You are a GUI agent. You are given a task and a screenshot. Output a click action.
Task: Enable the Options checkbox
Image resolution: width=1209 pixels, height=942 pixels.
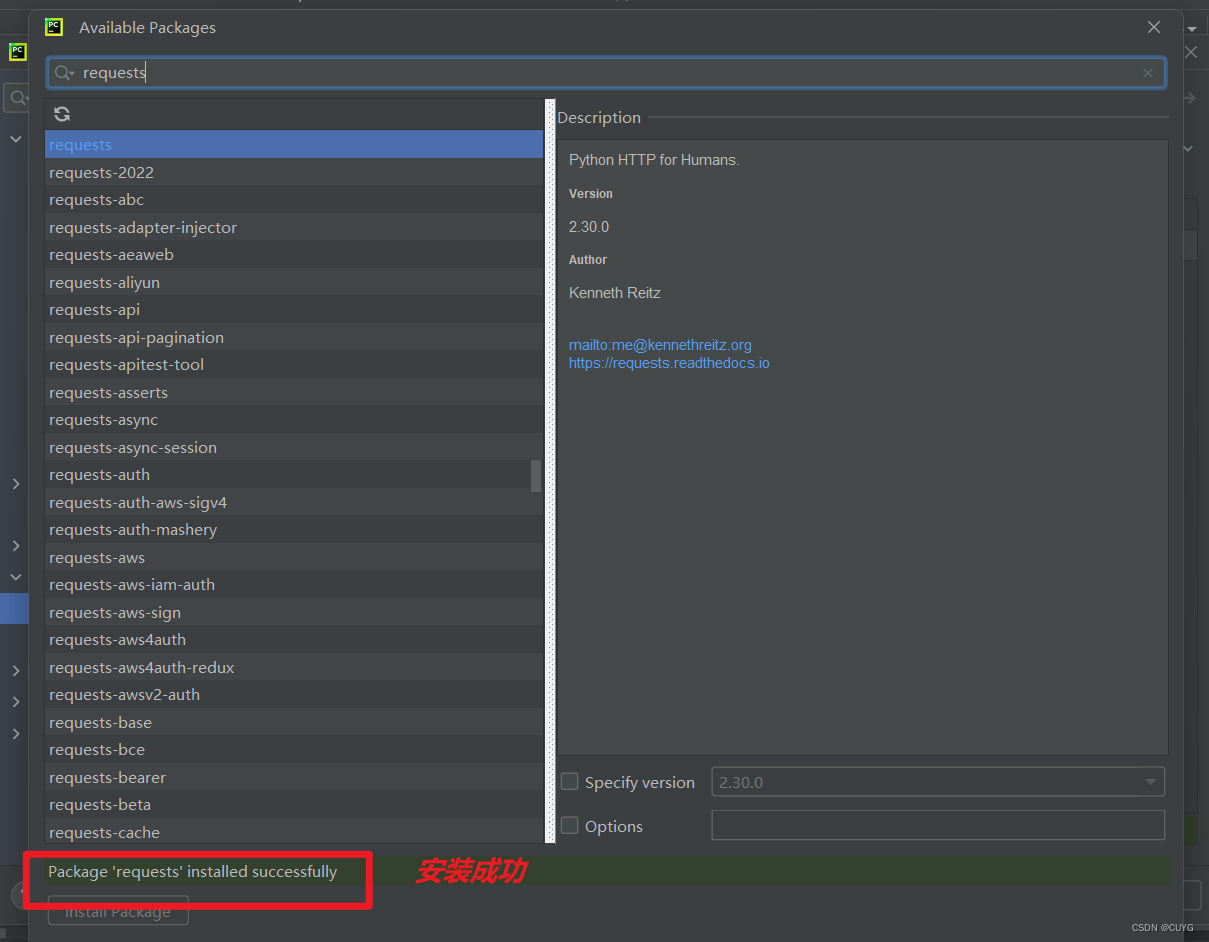570,826
